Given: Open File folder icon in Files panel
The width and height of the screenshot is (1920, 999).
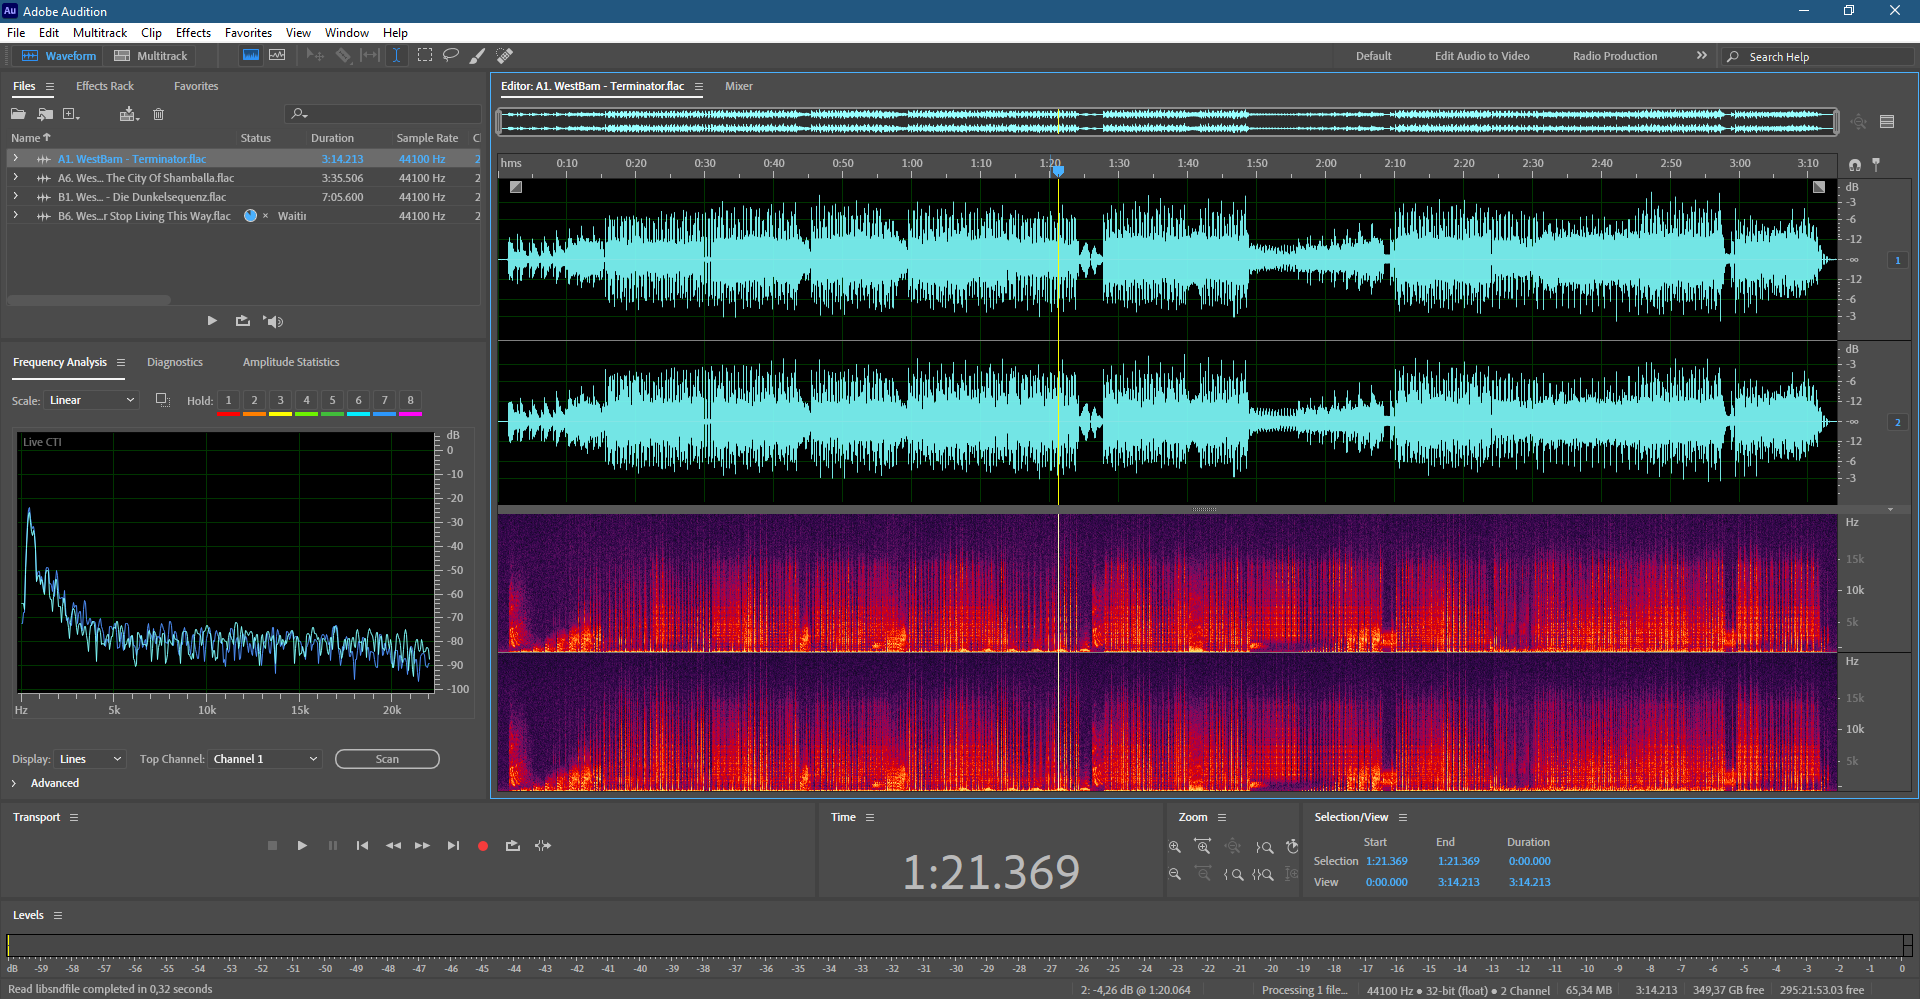Looking at the screenshot, I should click(x=18, y=114).
